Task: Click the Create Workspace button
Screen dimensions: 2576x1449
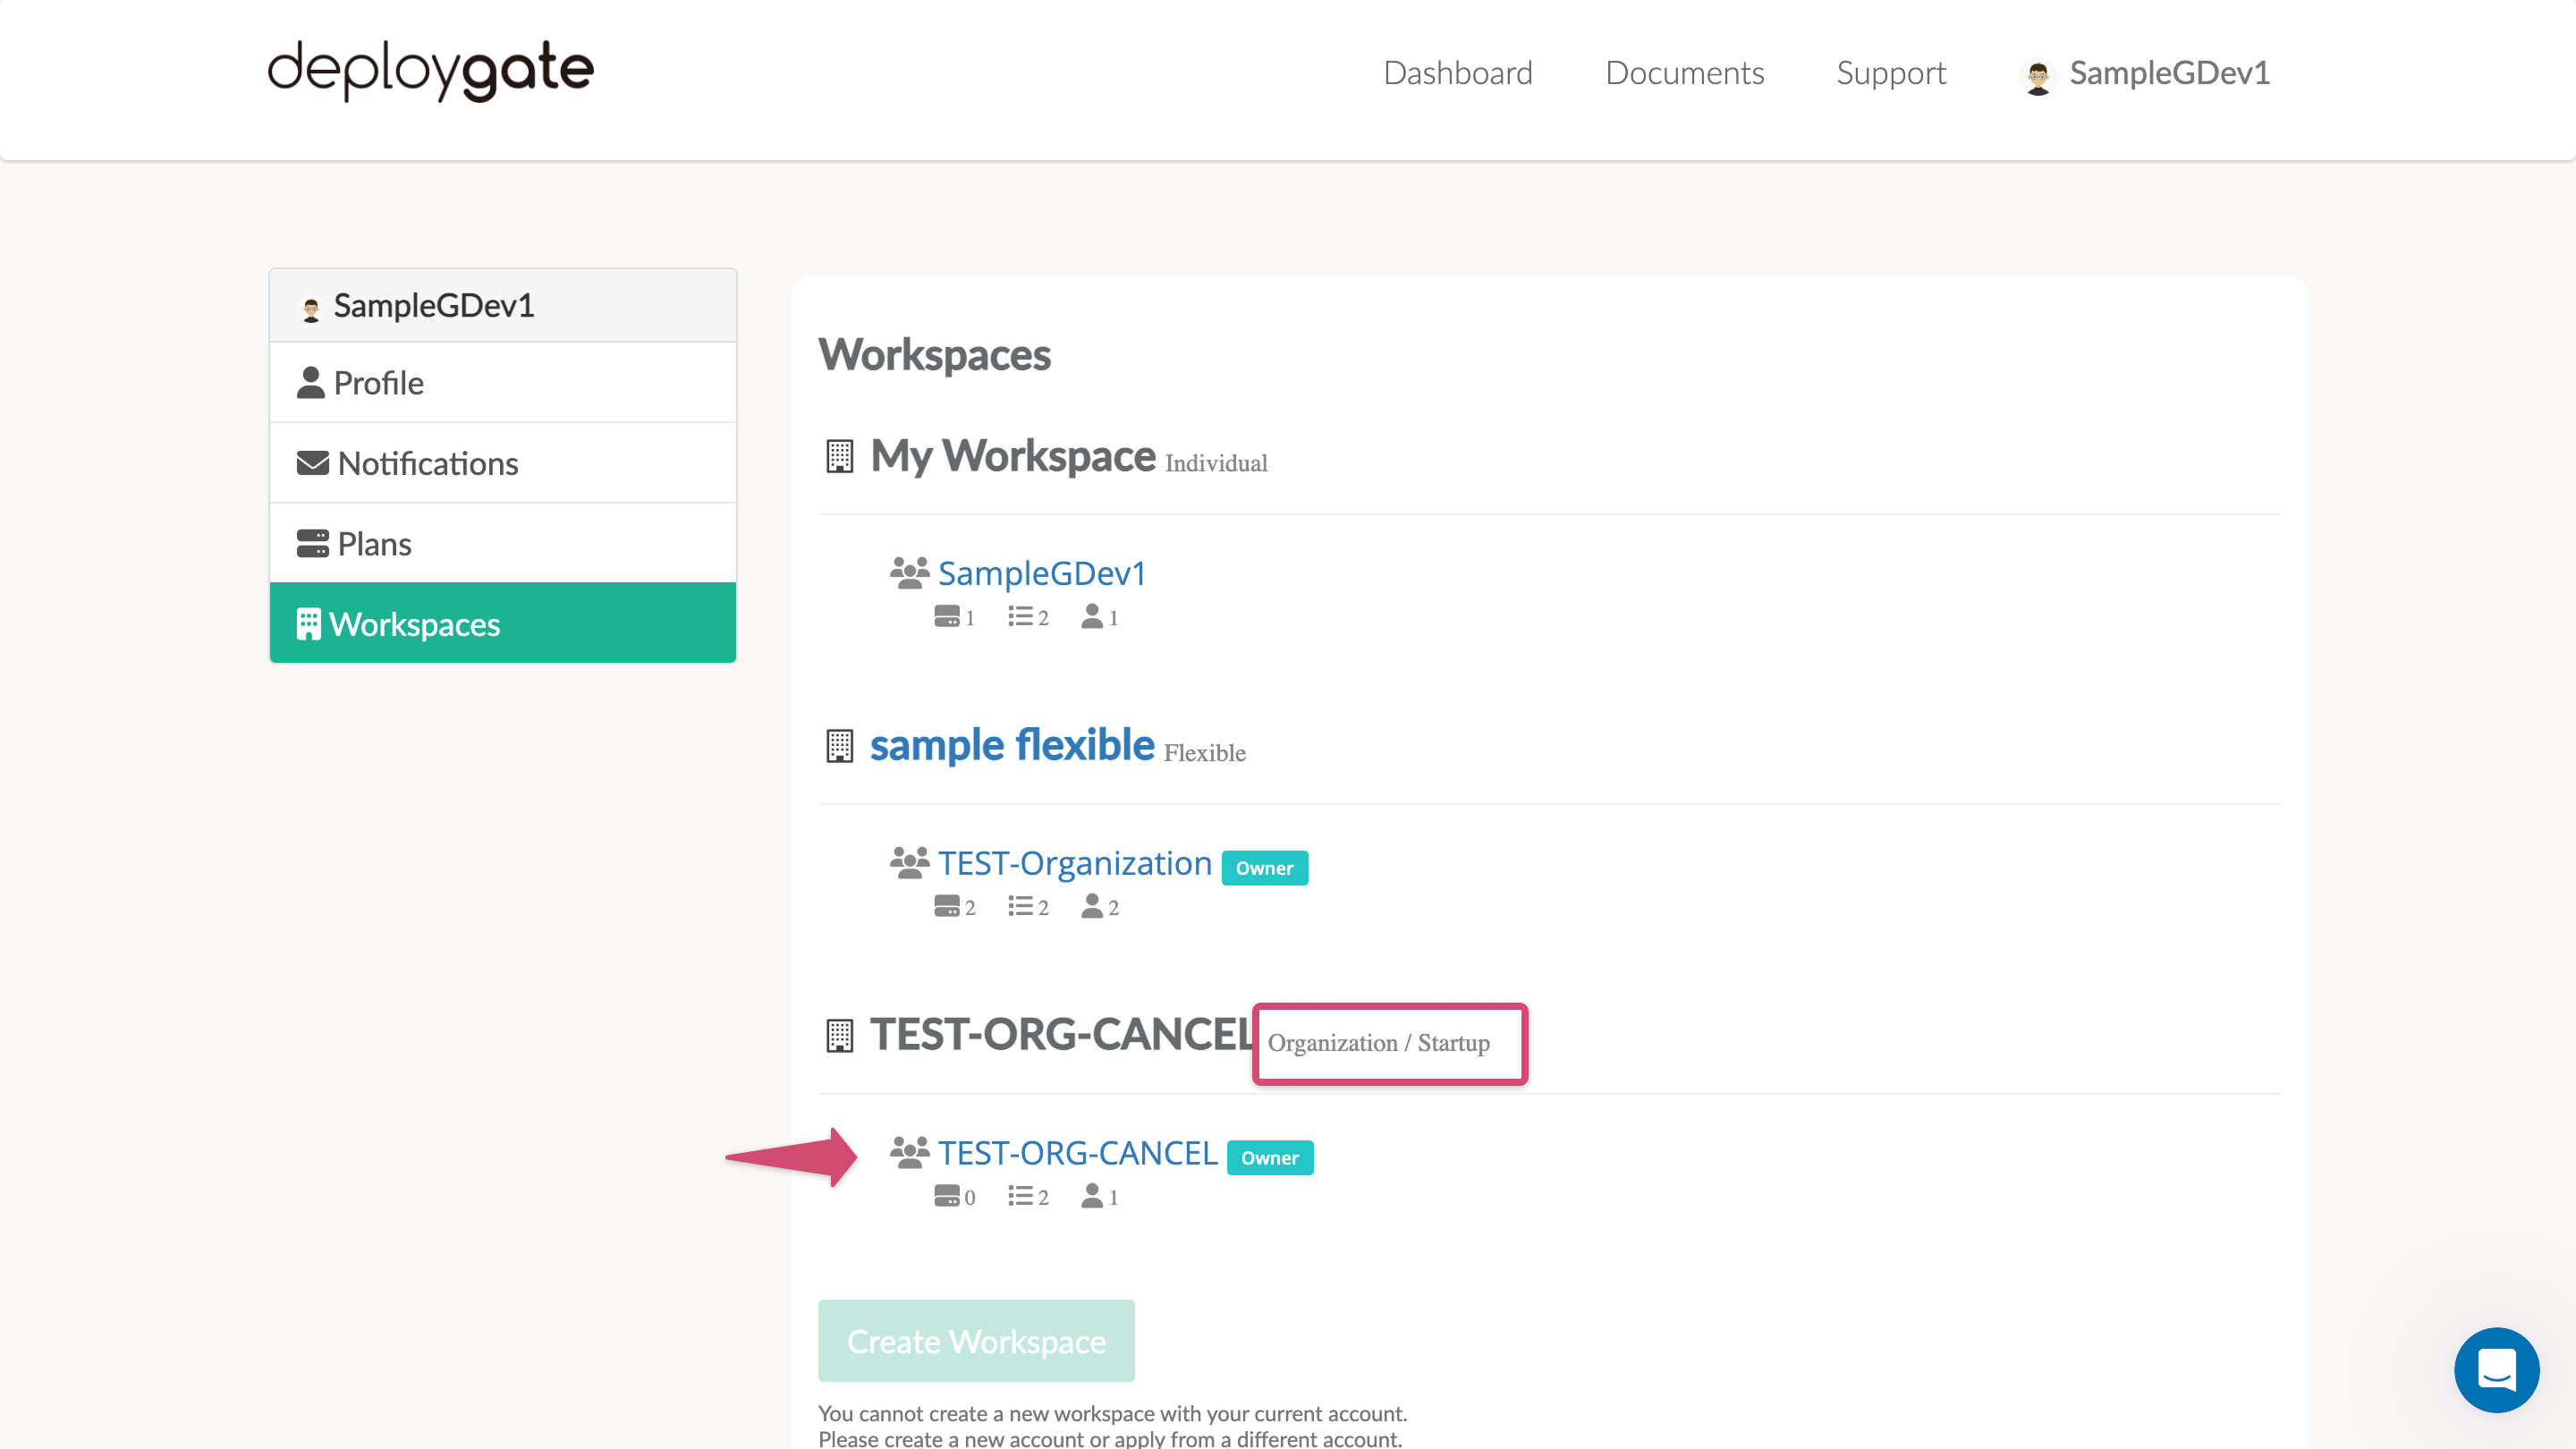Action: pos(975,1340)
